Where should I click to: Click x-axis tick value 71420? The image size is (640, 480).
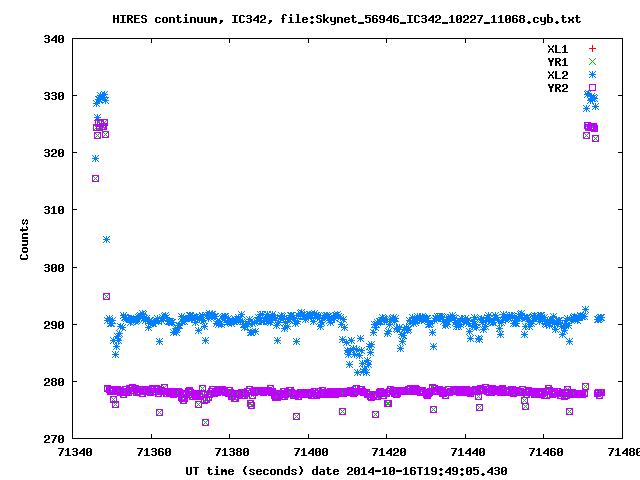(x=389, y=452)
